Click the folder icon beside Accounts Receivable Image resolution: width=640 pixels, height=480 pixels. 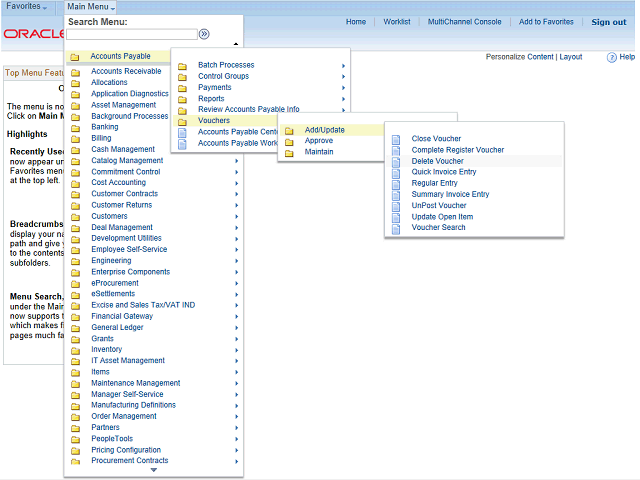click(75, 72)
